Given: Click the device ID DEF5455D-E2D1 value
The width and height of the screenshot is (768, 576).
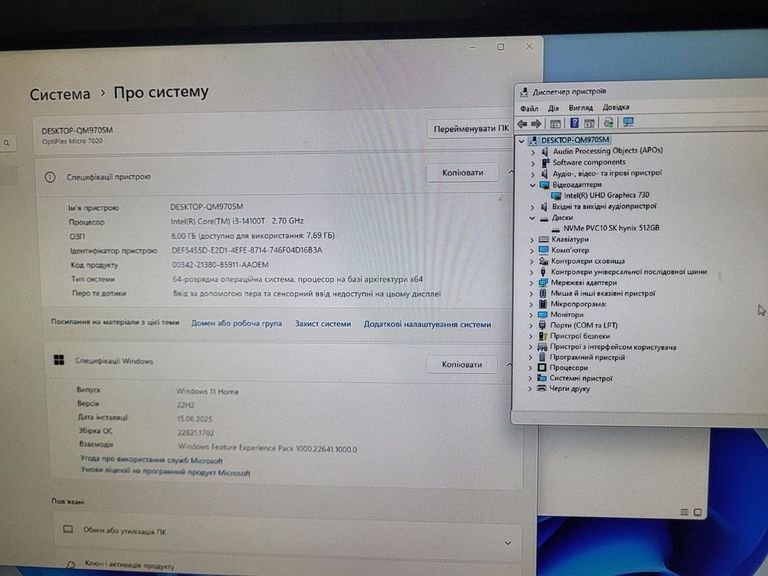Looking at the screenshot, I should [247, 250].
